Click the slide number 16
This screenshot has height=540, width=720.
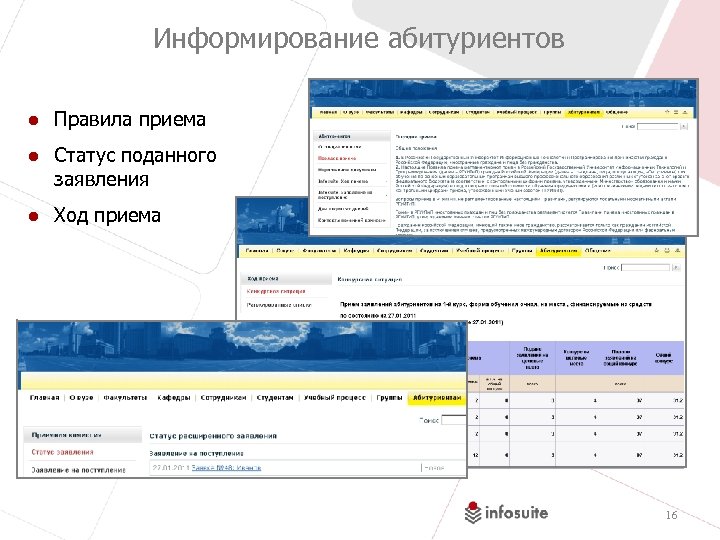(x=671, y=515)
